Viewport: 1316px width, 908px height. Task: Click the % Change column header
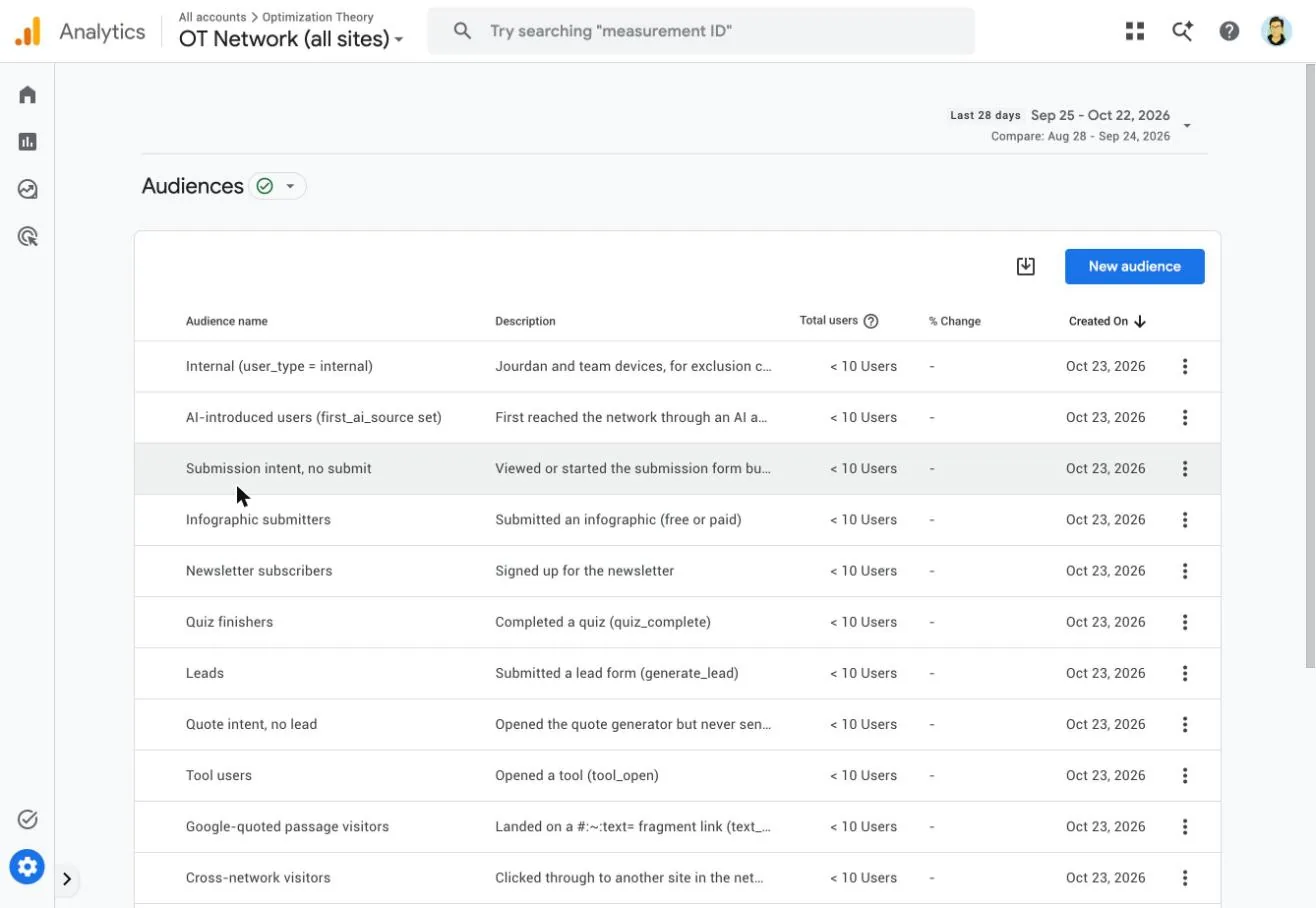click(954, 321)
